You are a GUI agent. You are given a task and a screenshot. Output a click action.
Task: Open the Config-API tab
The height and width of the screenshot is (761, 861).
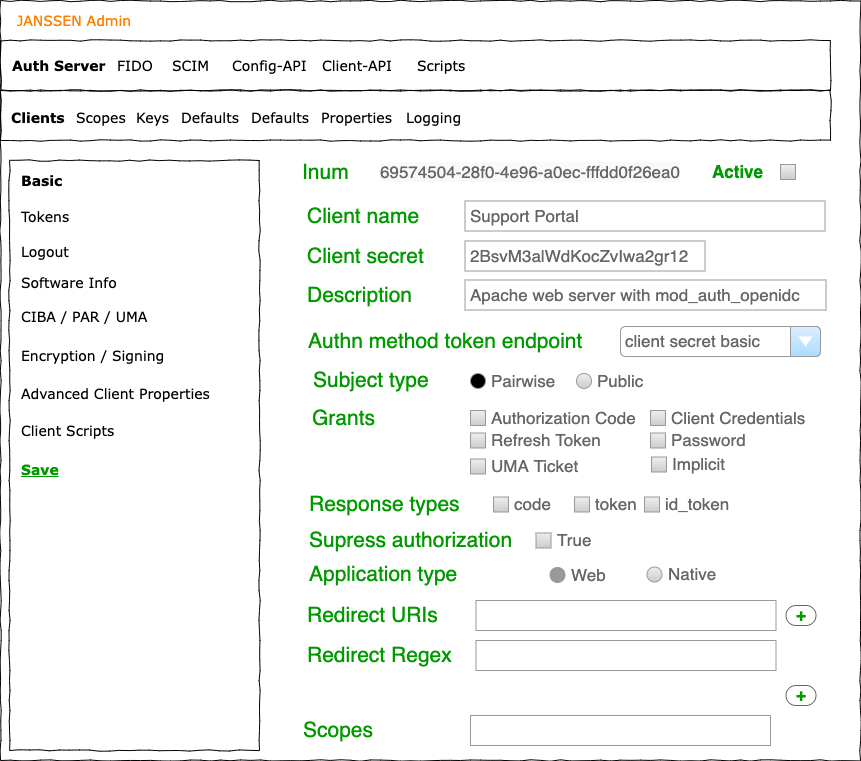[269, 66]
